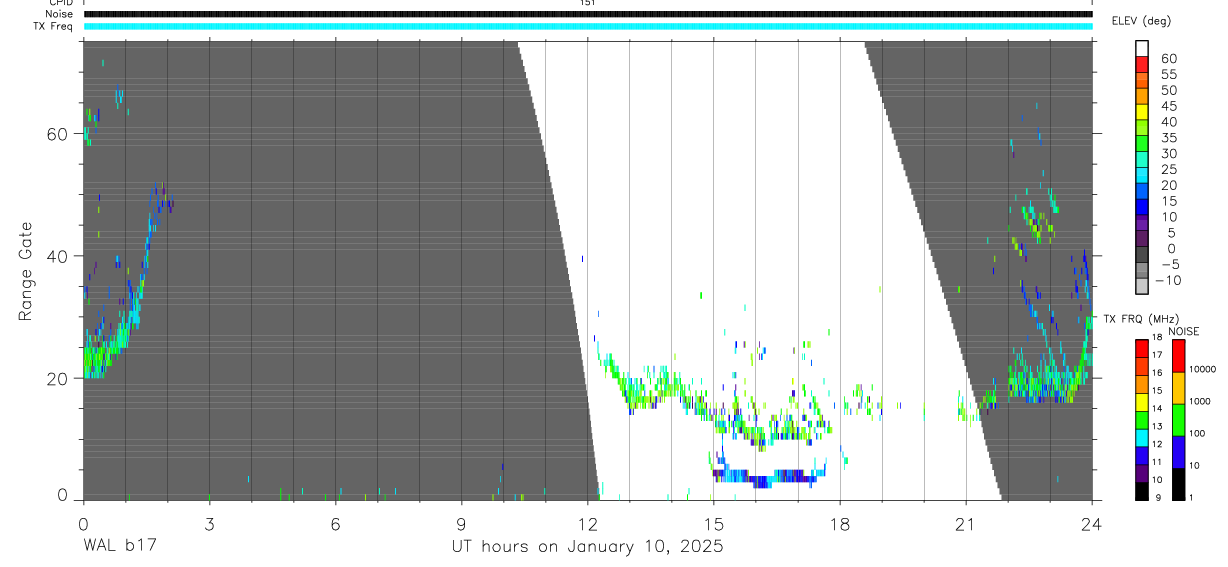1228x567 pixels.
Task: Click the '45' value on ELEV scale
Action: [x=1168, y=106]
